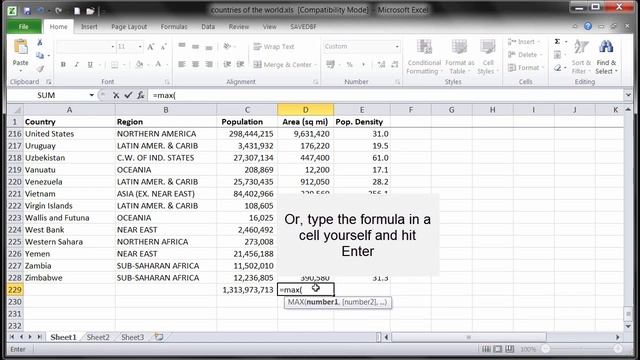This screenshot has height=360, width=640.
Task: Open Format as Table gallery
Action: 460,57
